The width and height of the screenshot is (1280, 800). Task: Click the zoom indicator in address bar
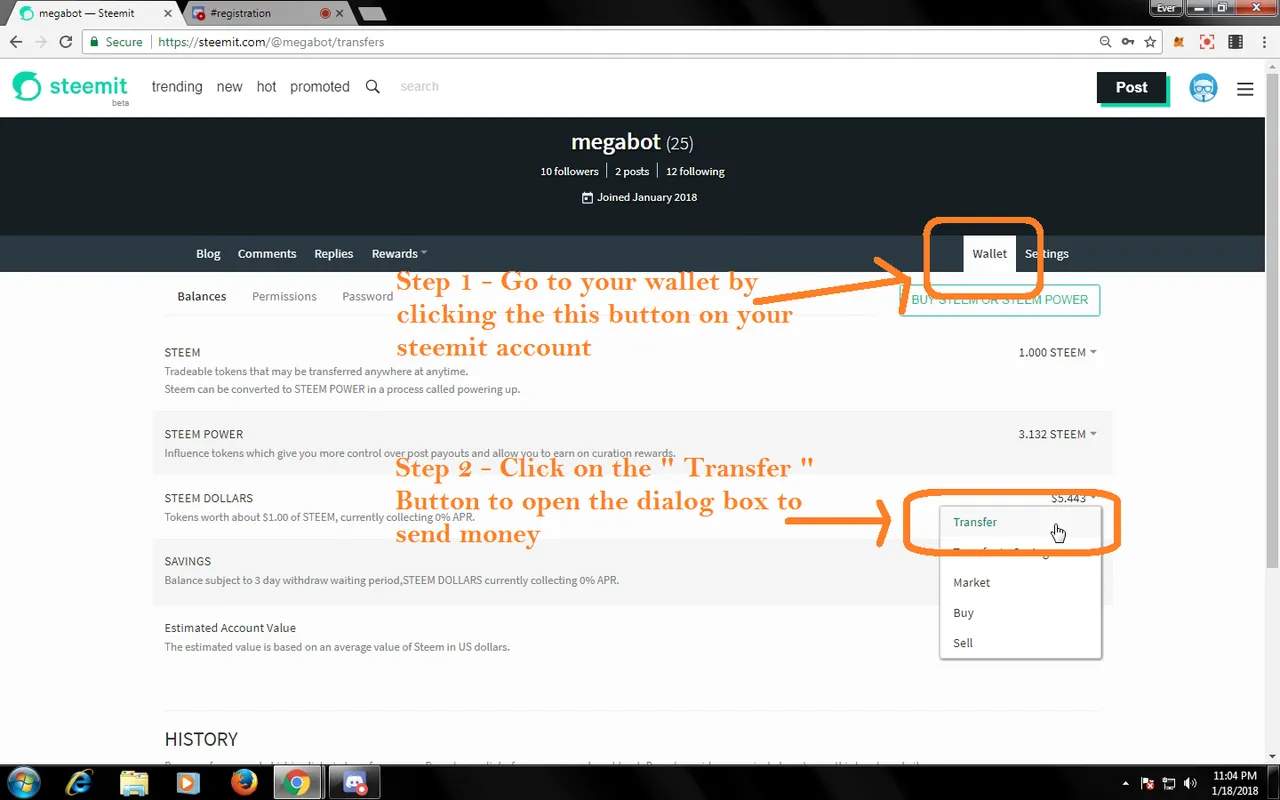pyautogui.click(x=1105, y=42)
